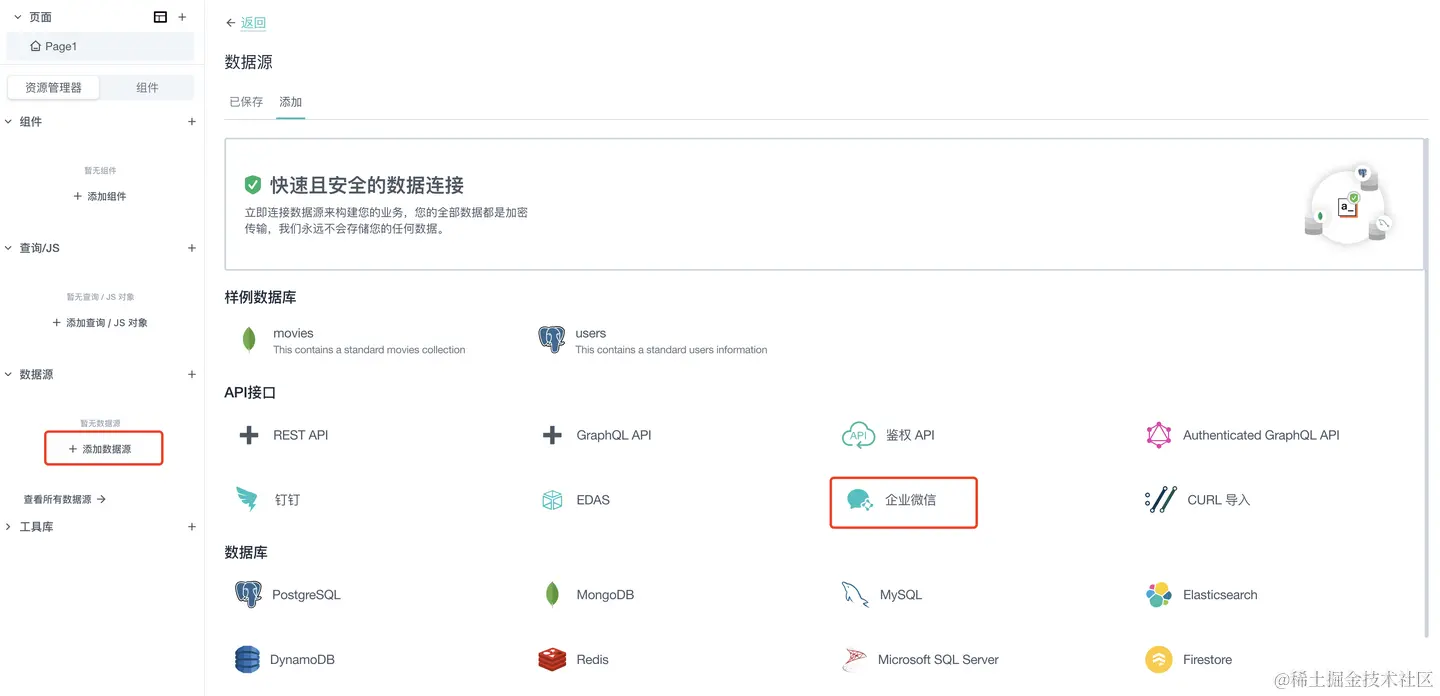Collapse the 页面 section chevron
Viewport: 1440px width, 696px height.
(17, 17)
